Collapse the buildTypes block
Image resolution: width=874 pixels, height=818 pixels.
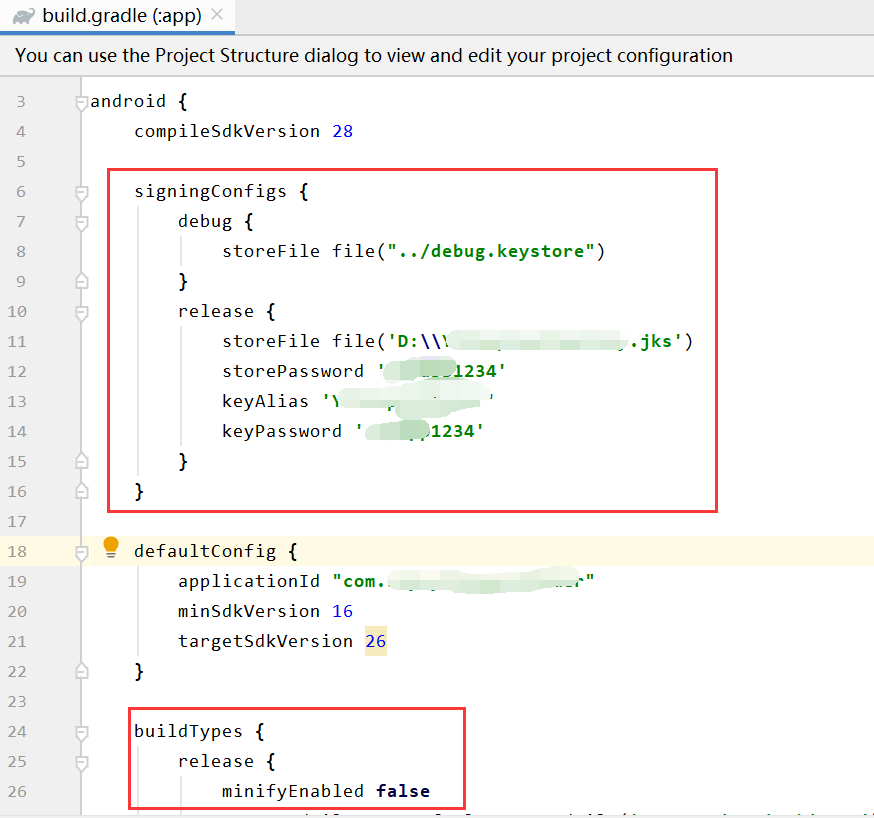(82, 731)
